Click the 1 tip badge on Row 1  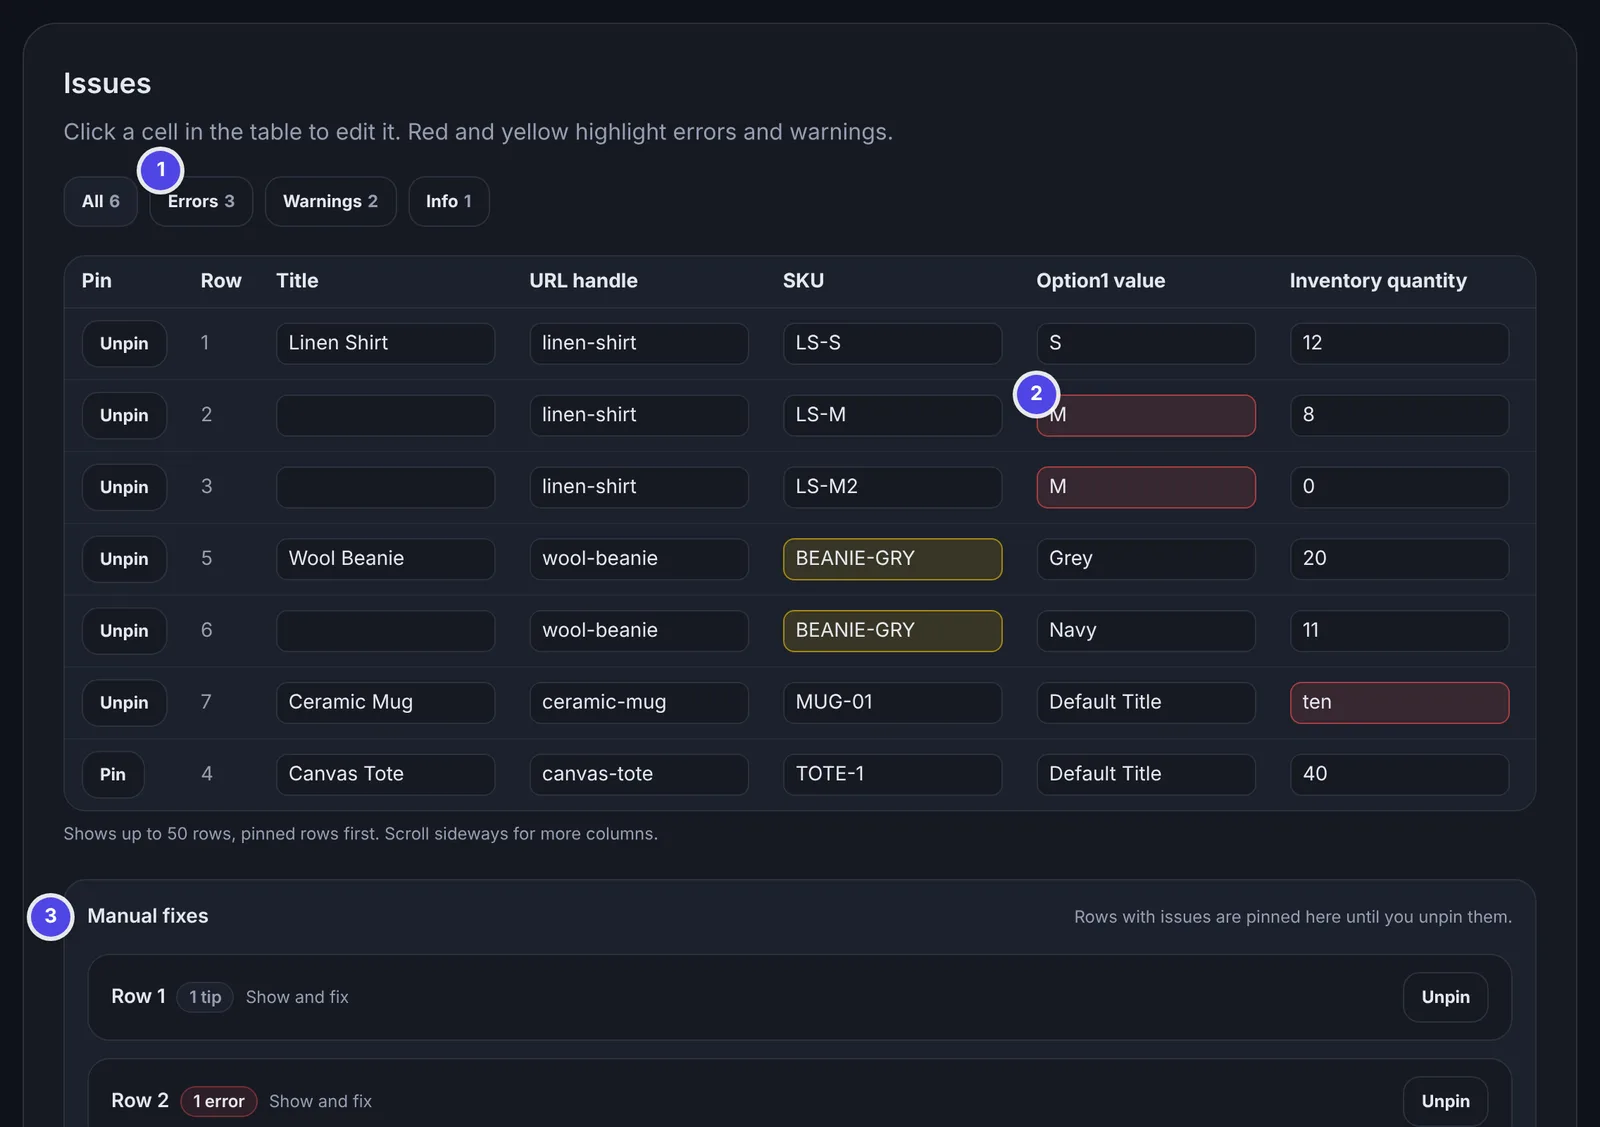point(205,997)
